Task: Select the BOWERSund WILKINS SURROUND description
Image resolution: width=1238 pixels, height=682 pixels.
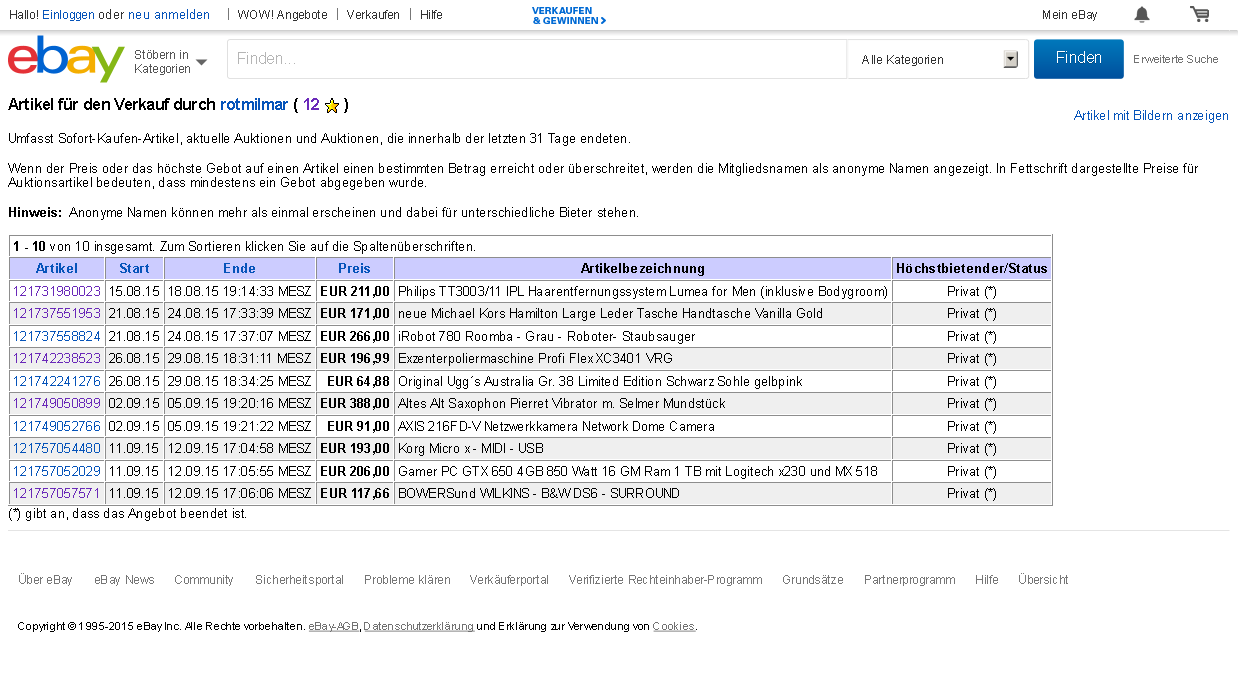Action: 539,494
